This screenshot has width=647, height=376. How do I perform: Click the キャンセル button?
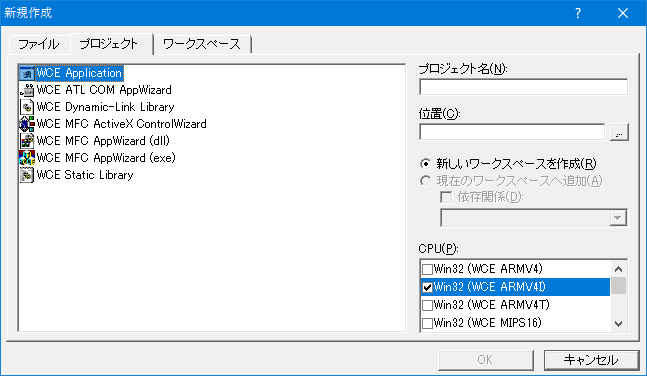point(591,360)
